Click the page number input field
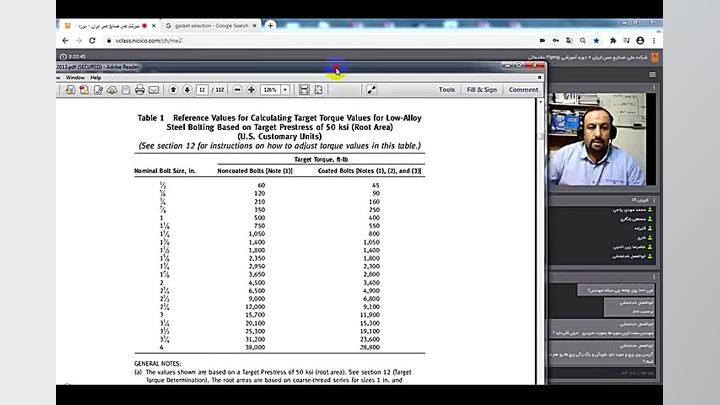The image size is (720, 405). [x=203, y=90]
